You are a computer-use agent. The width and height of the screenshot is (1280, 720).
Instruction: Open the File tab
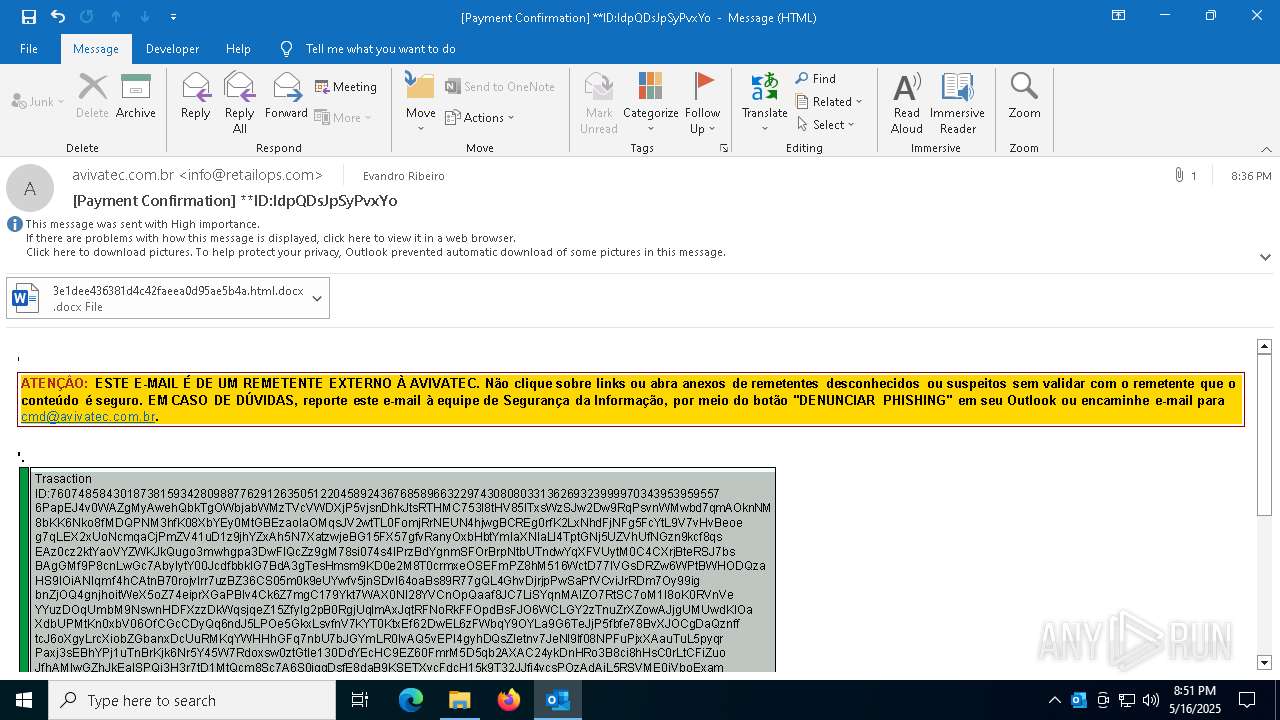click(29, 49)
